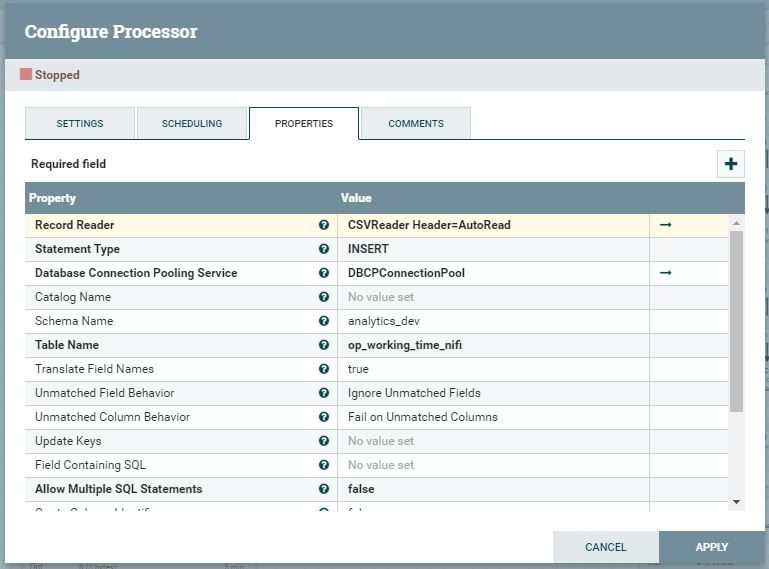Go to DBCPConnectionPool service arrow icon
The image size is (769, 569).
666,273
